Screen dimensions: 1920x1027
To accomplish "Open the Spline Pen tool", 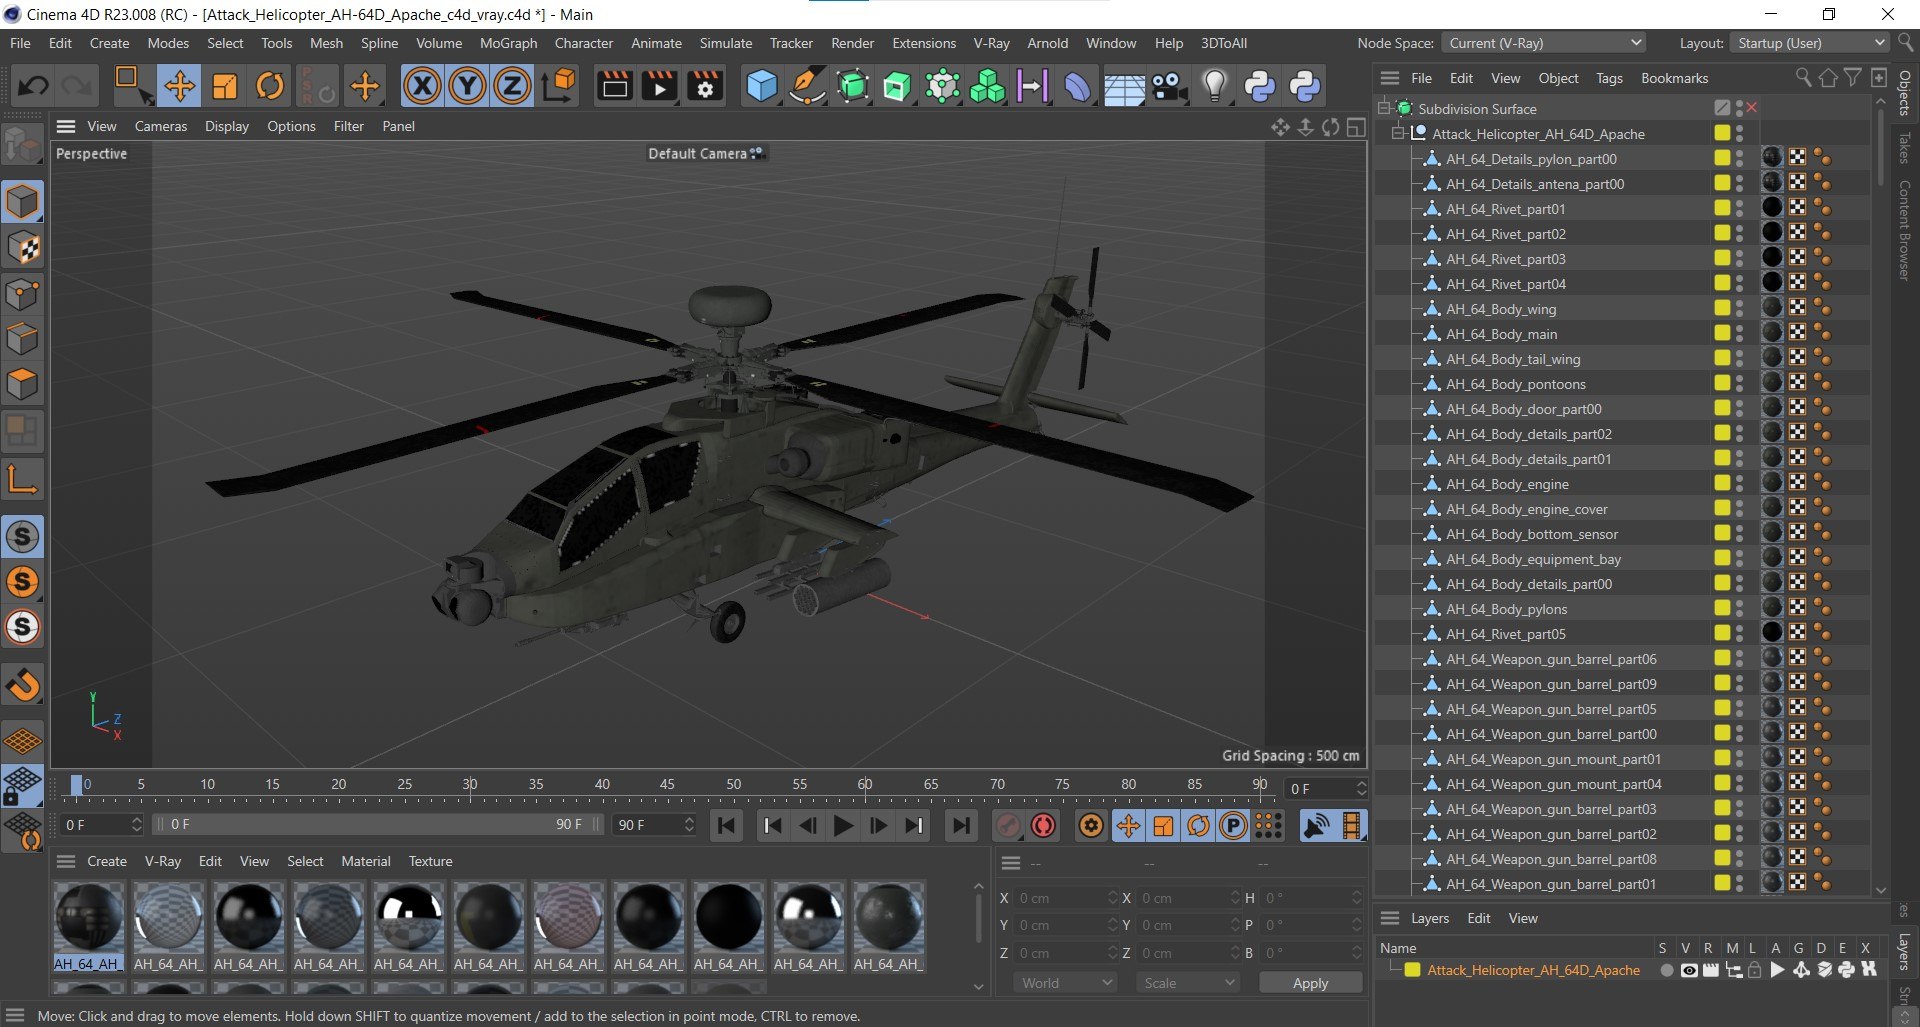I will (x=807, y=86).
